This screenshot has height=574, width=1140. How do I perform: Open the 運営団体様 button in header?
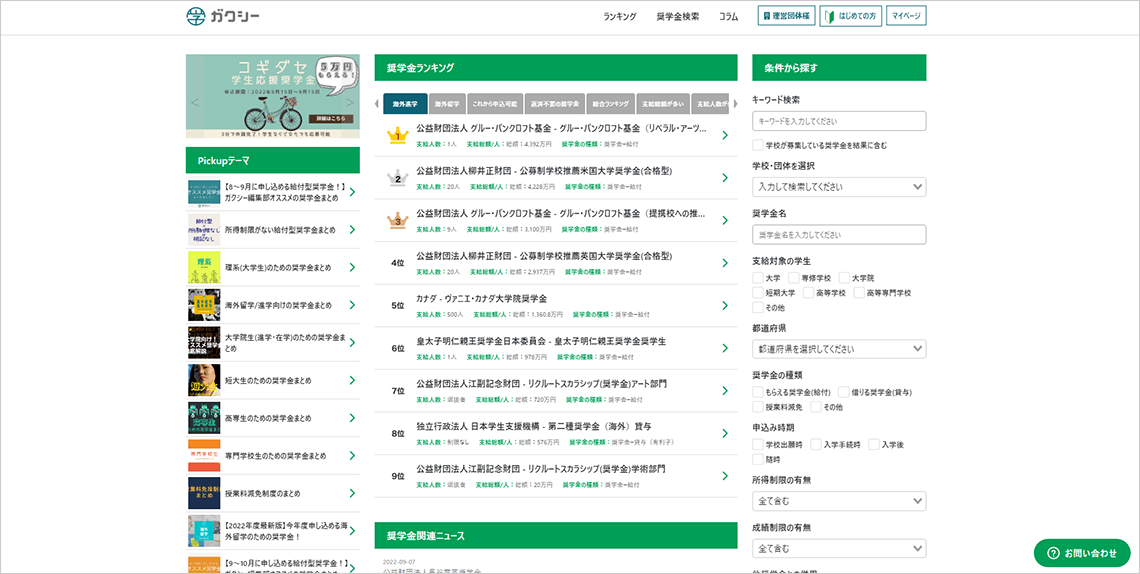[786, 16]
